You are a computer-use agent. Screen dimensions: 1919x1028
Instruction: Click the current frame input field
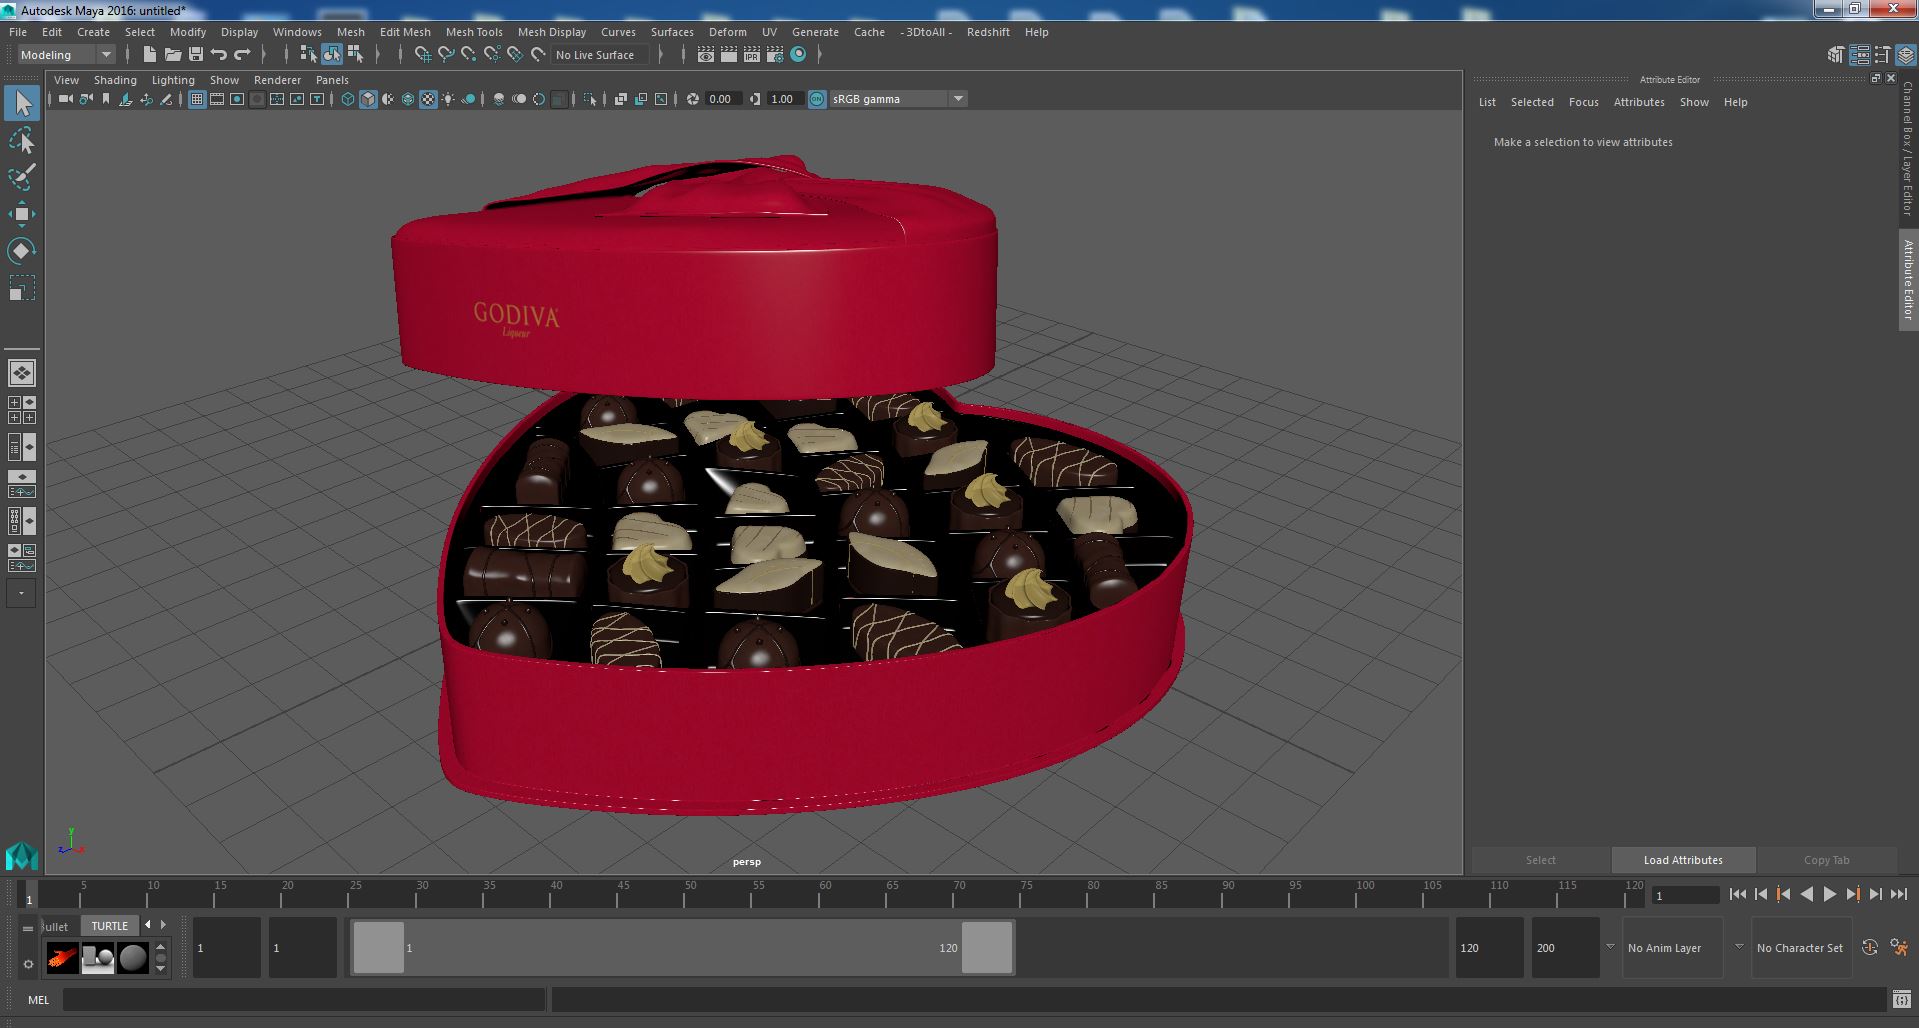click(1685, 896)
